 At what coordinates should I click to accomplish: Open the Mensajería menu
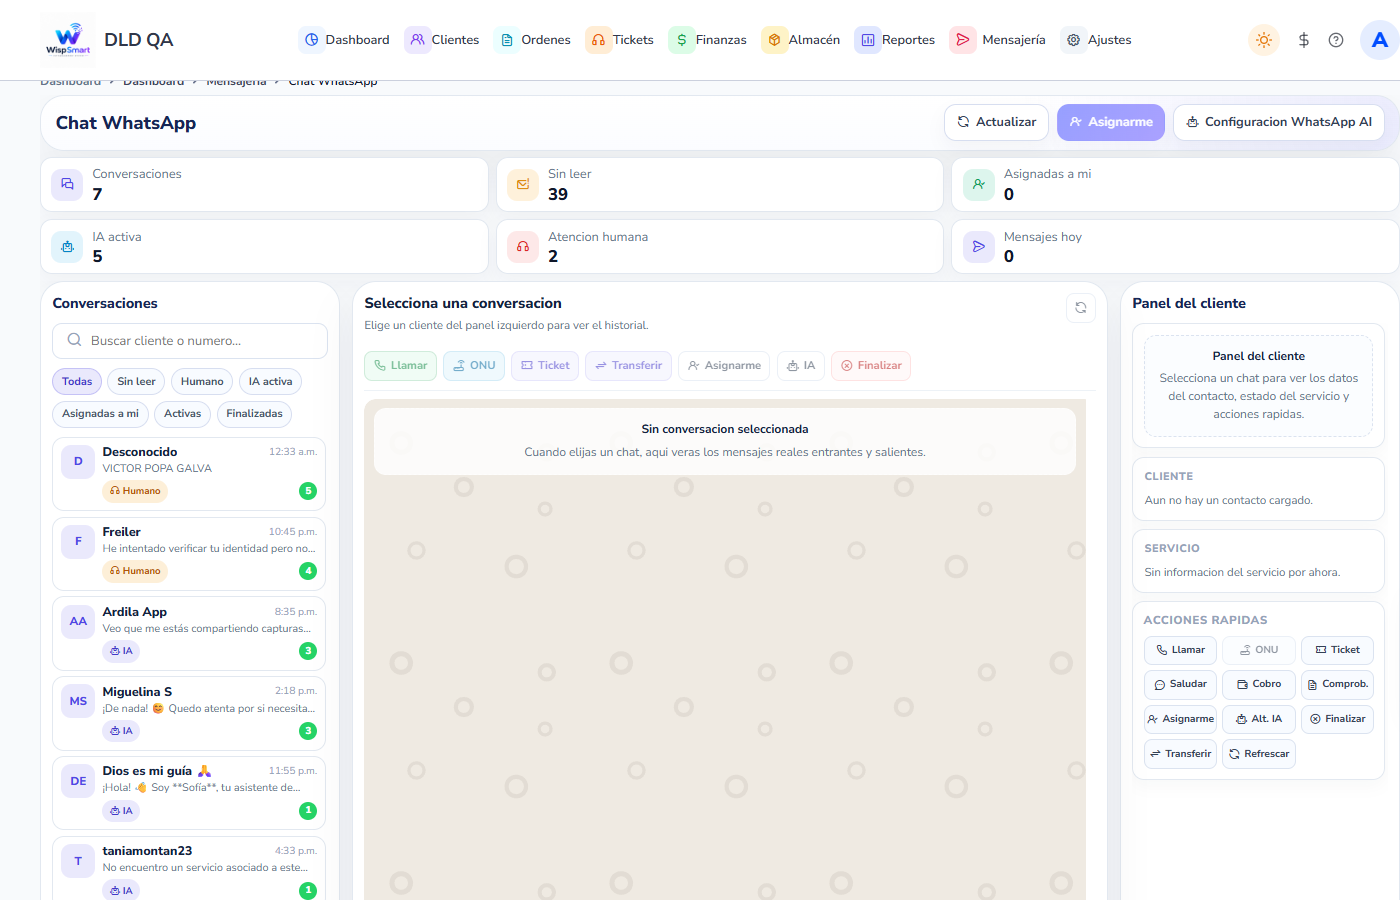coord(998,40)
